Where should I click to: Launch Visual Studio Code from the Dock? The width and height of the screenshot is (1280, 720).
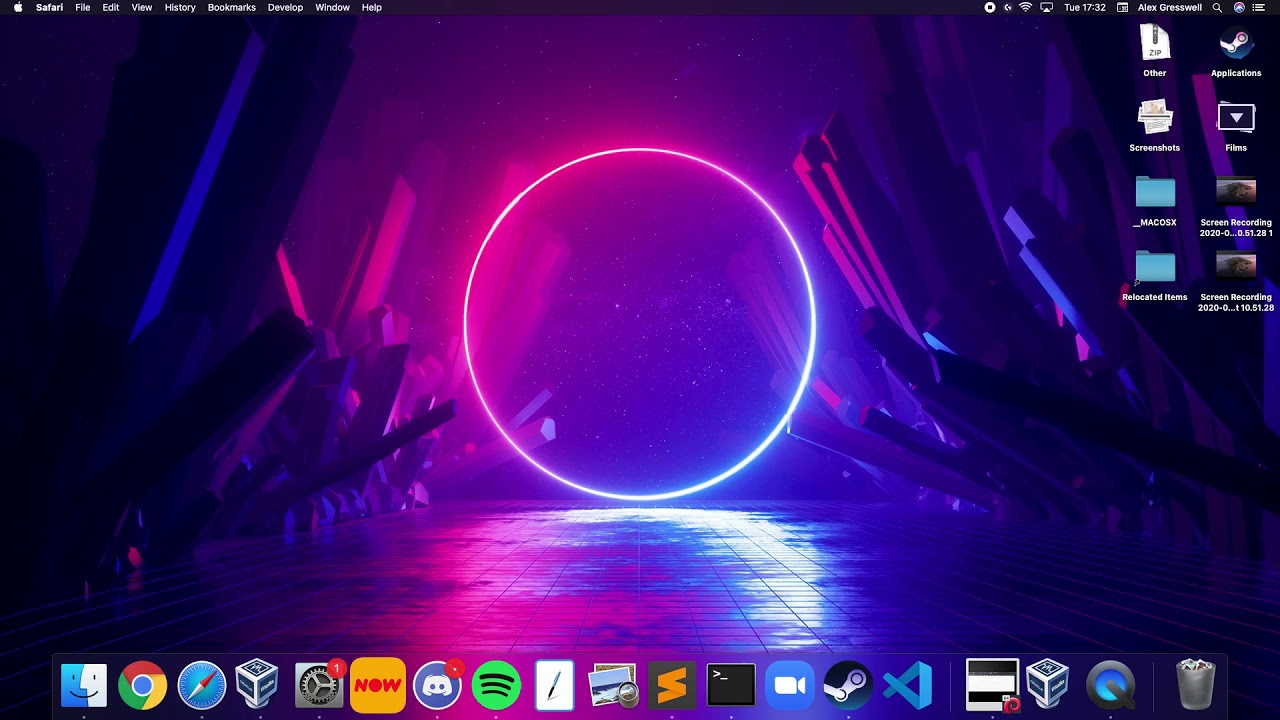click(907, 685)
